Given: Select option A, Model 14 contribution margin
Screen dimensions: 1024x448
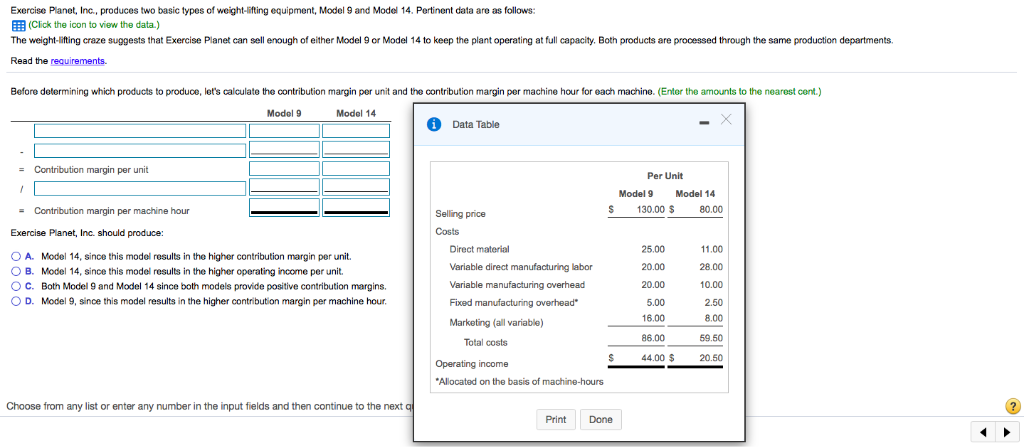Looking at the screenshot, I should coord(16,256).
